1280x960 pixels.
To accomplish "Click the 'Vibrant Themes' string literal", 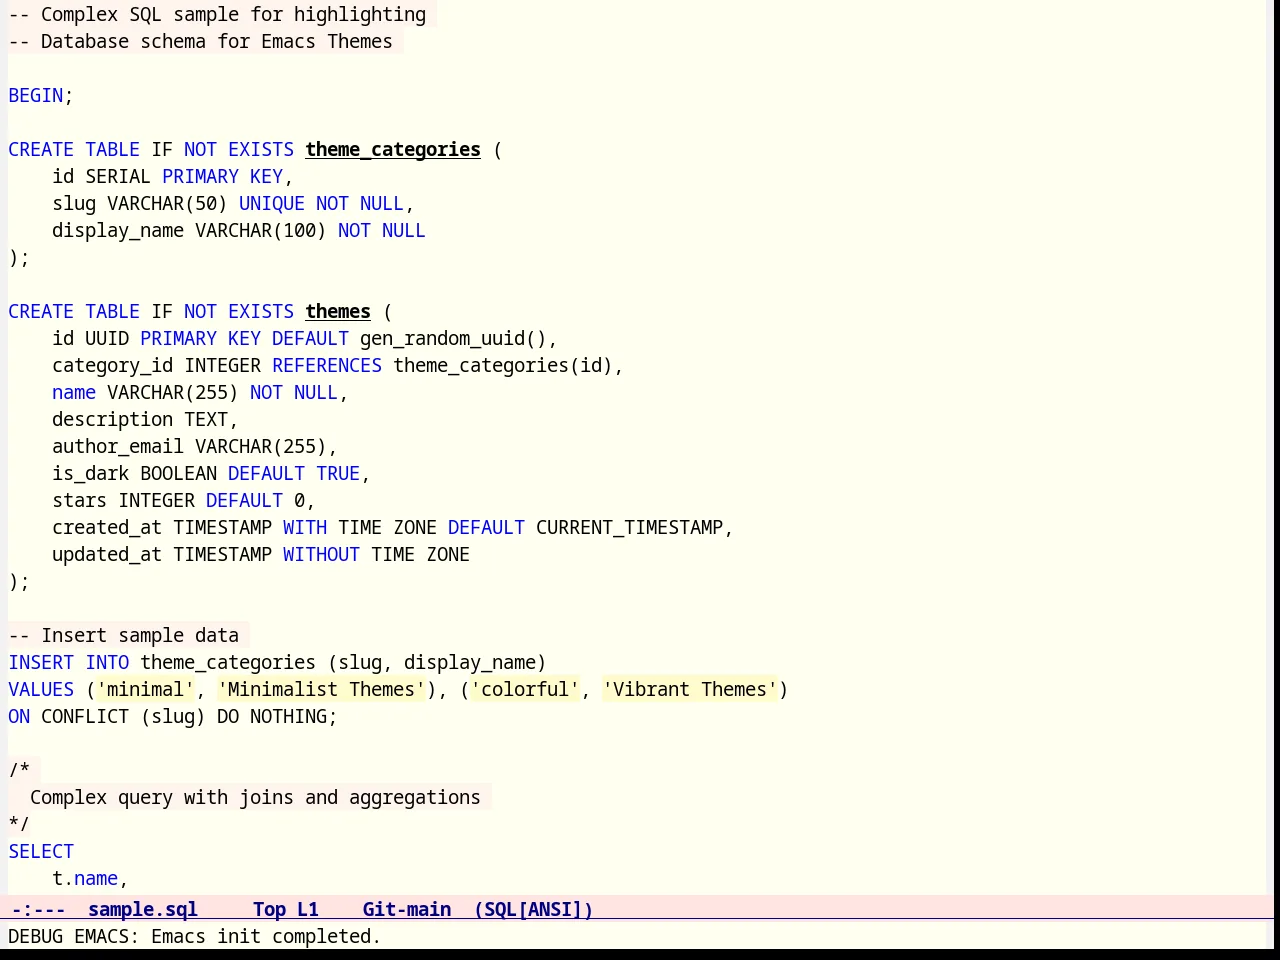I will click(x=690, y=689).
